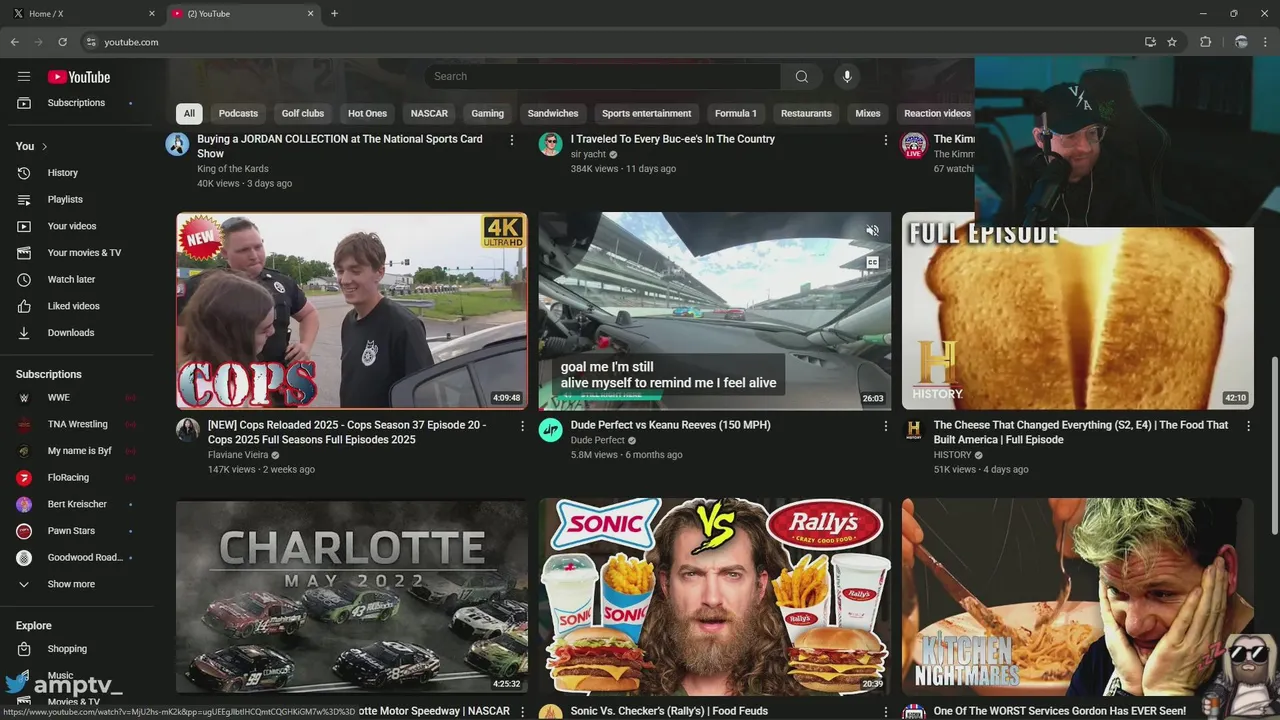Open the Dude Perfect channel avatar
Screen dimensions: 1280x720
(551, 430)
